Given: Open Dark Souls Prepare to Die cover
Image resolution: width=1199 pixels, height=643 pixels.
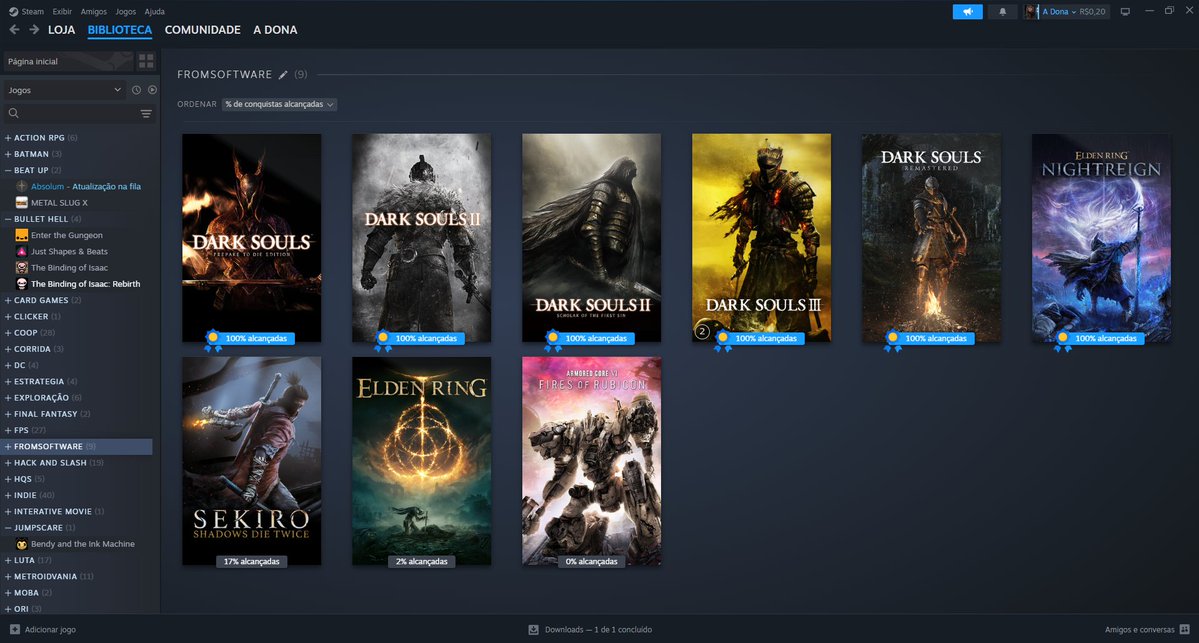Looking at the screenshot, I should [252, 238].
